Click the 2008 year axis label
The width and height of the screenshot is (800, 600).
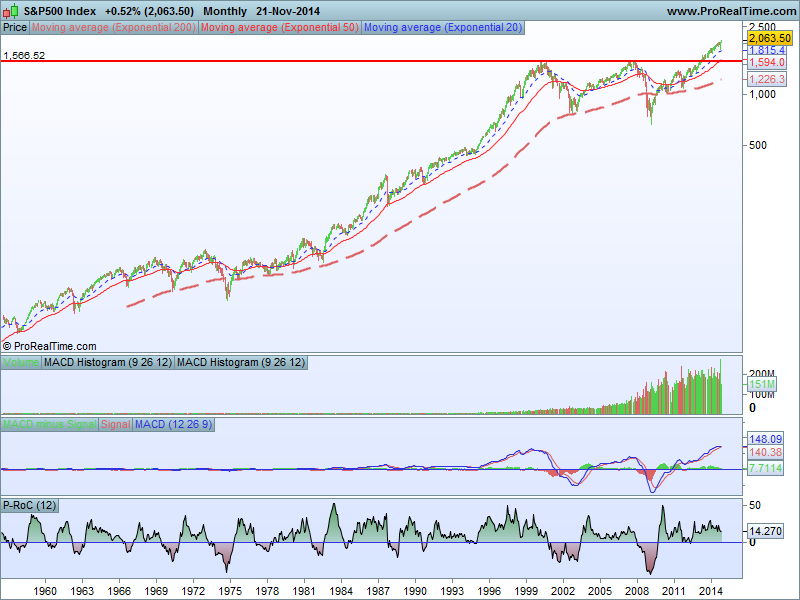click(x=637, y=591)
